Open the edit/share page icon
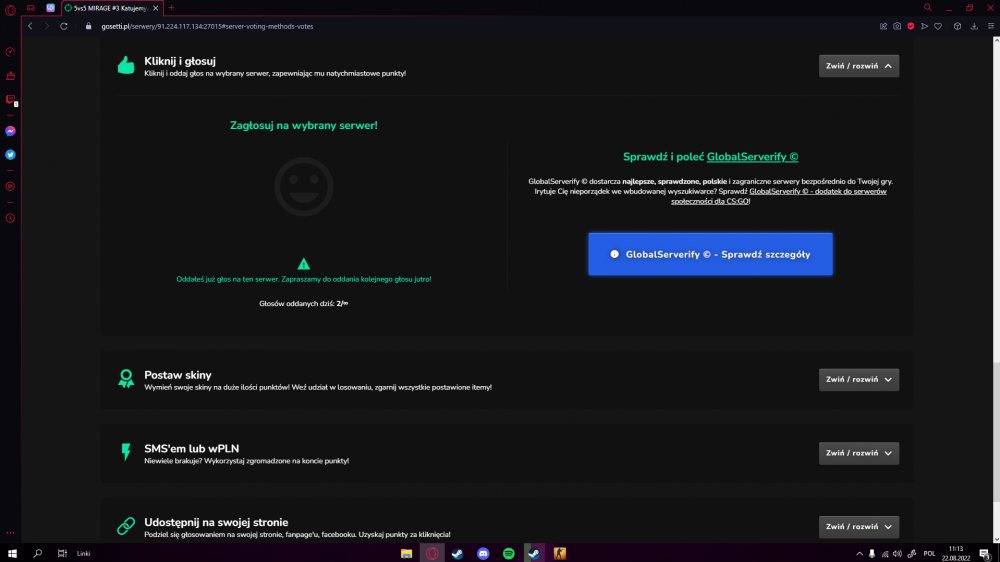This screenshot has width=1000, height=562. (x=883, y=26)
